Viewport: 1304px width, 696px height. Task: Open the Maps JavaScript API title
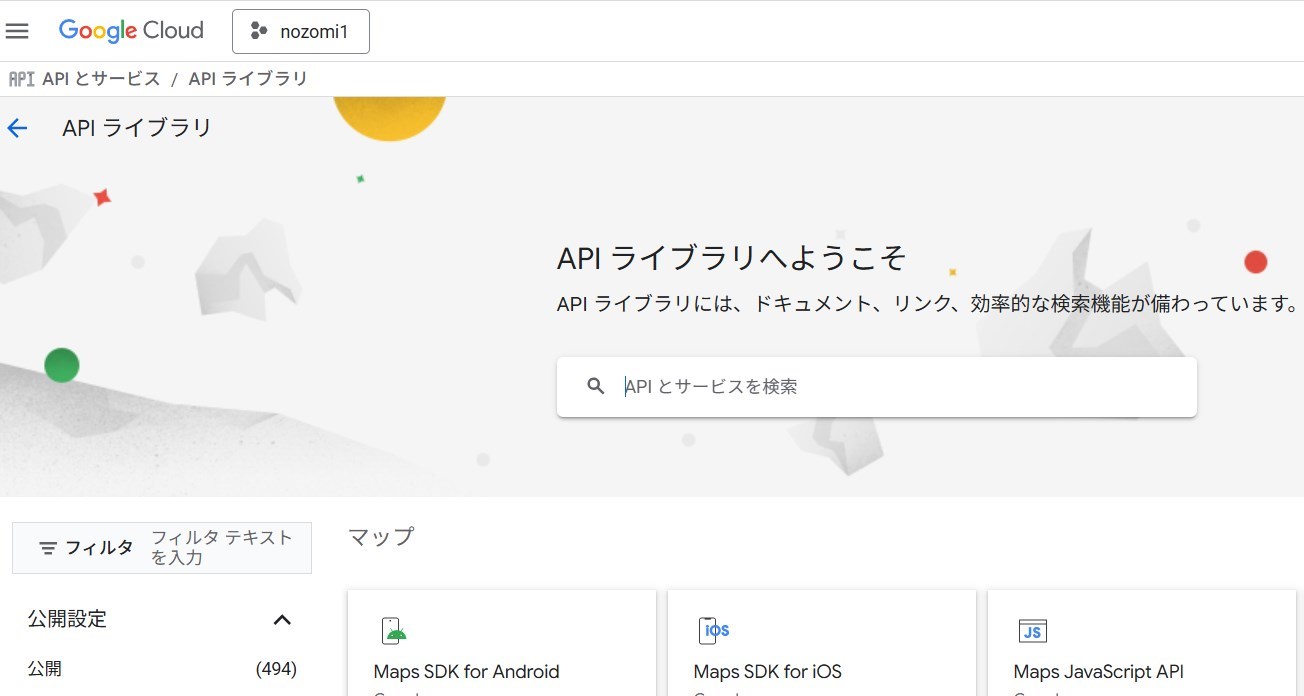point(1098,672)
